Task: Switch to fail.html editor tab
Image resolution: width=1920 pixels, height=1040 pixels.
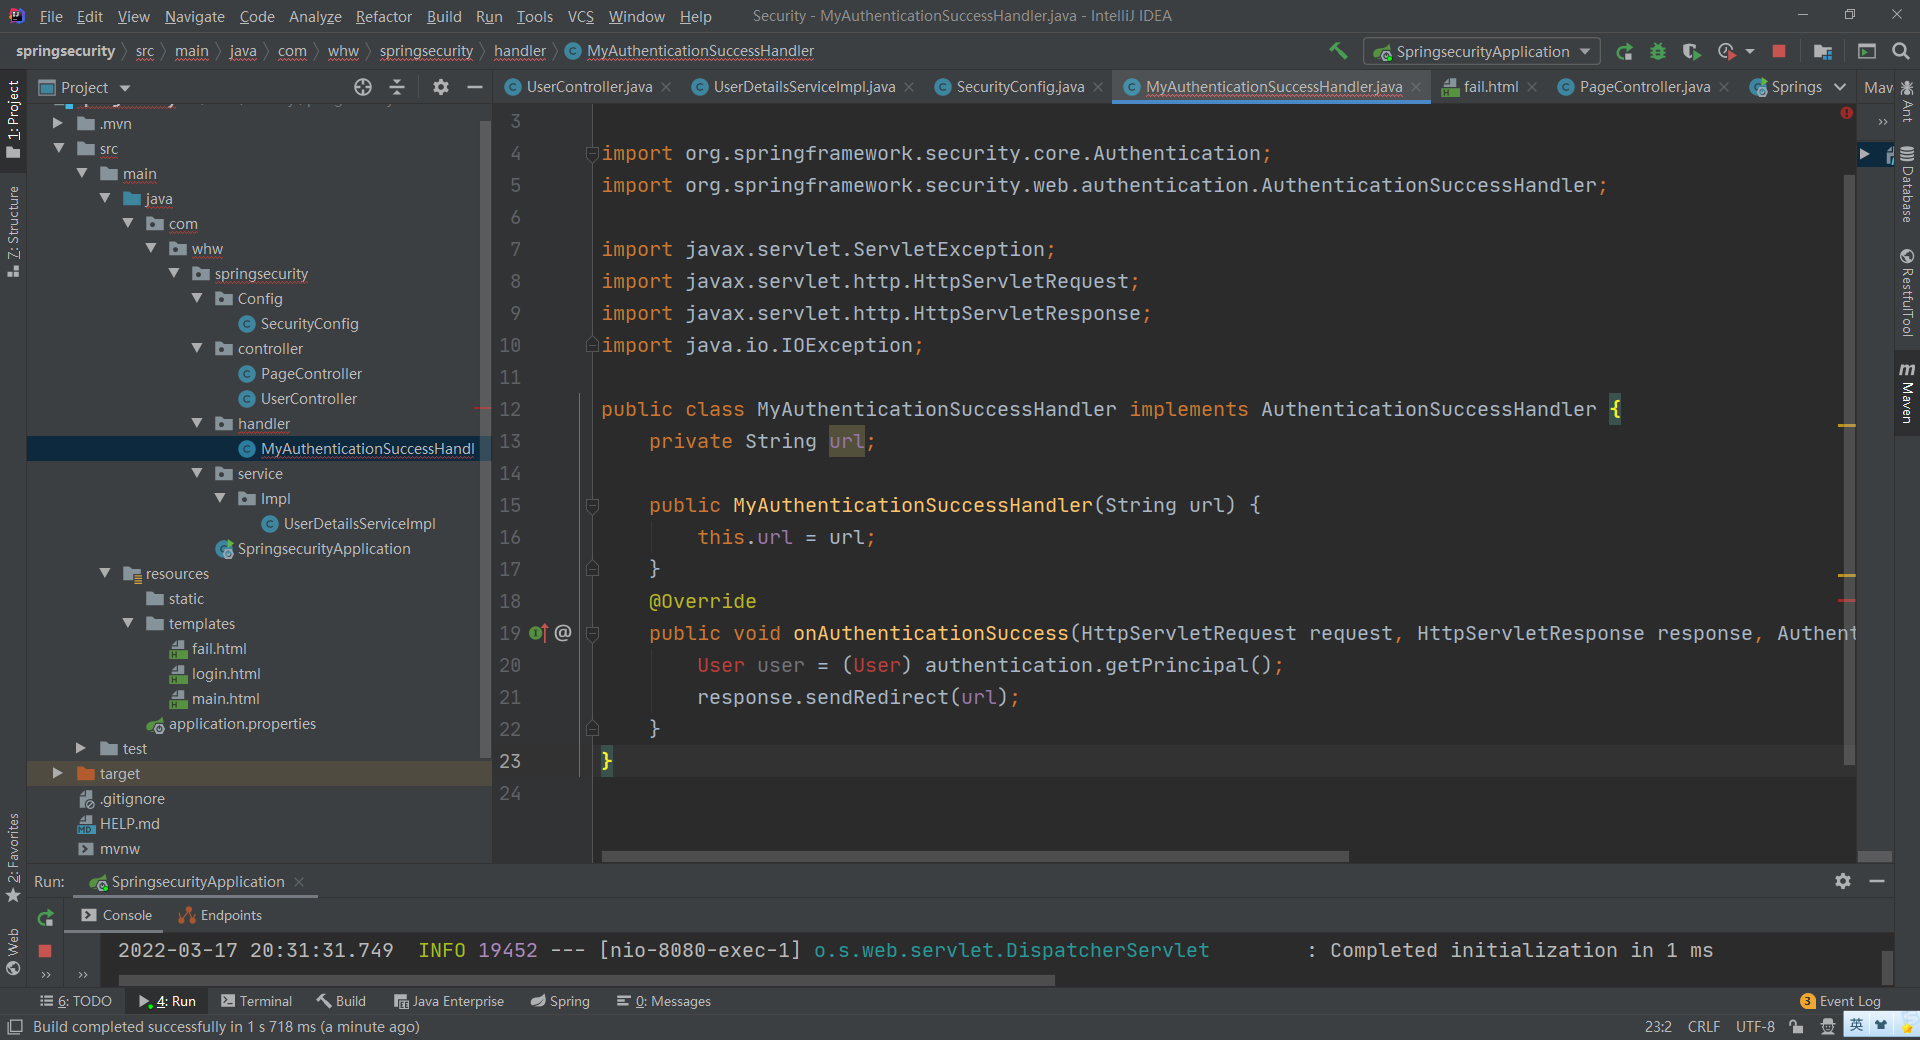Action: (1490, 87)
